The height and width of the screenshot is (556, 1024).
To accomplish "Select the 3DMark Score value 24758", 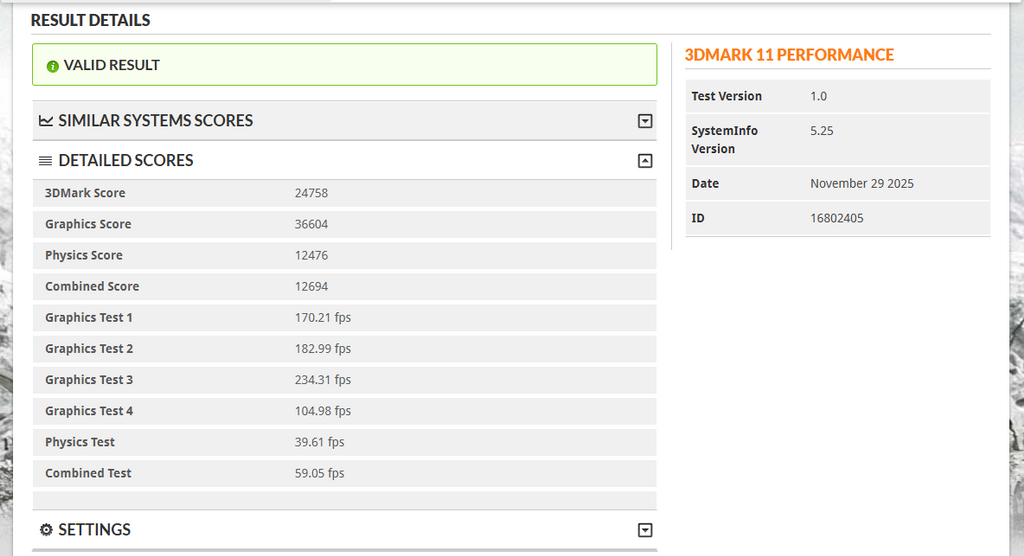I will 312,193.
